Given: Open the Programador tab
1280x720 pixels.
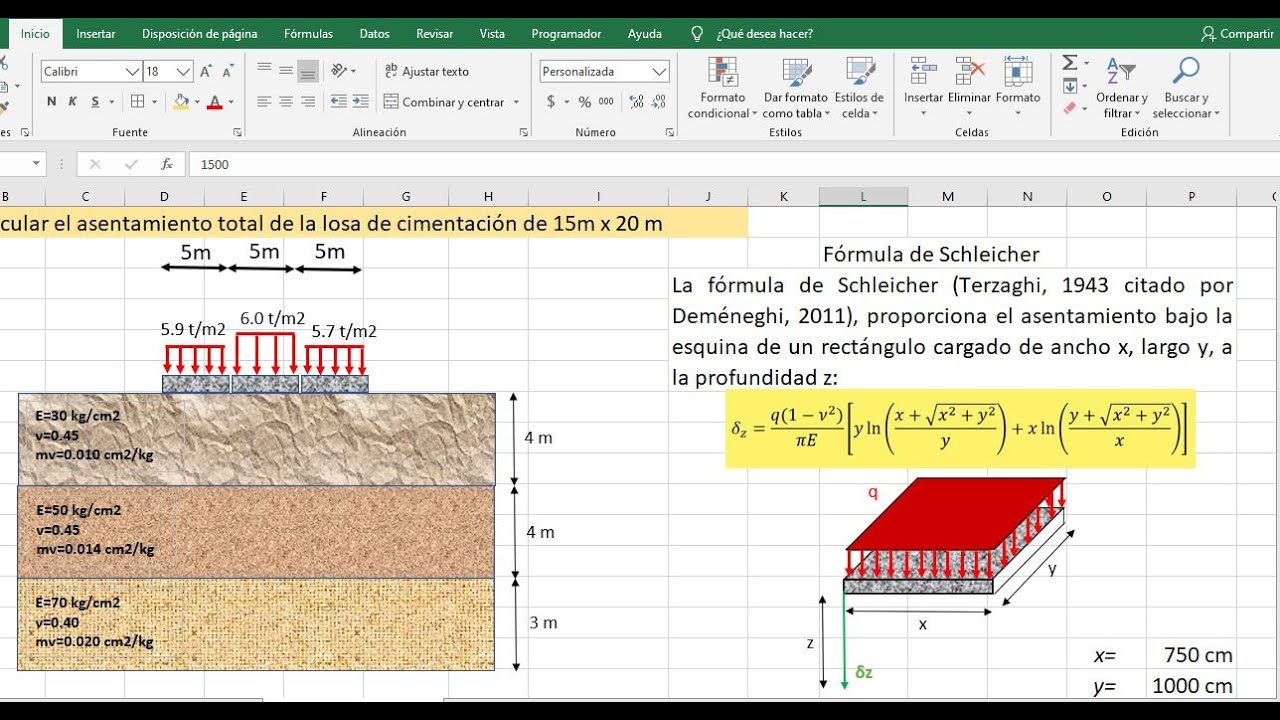Looking at the screenshot, I should coord(566,33).
